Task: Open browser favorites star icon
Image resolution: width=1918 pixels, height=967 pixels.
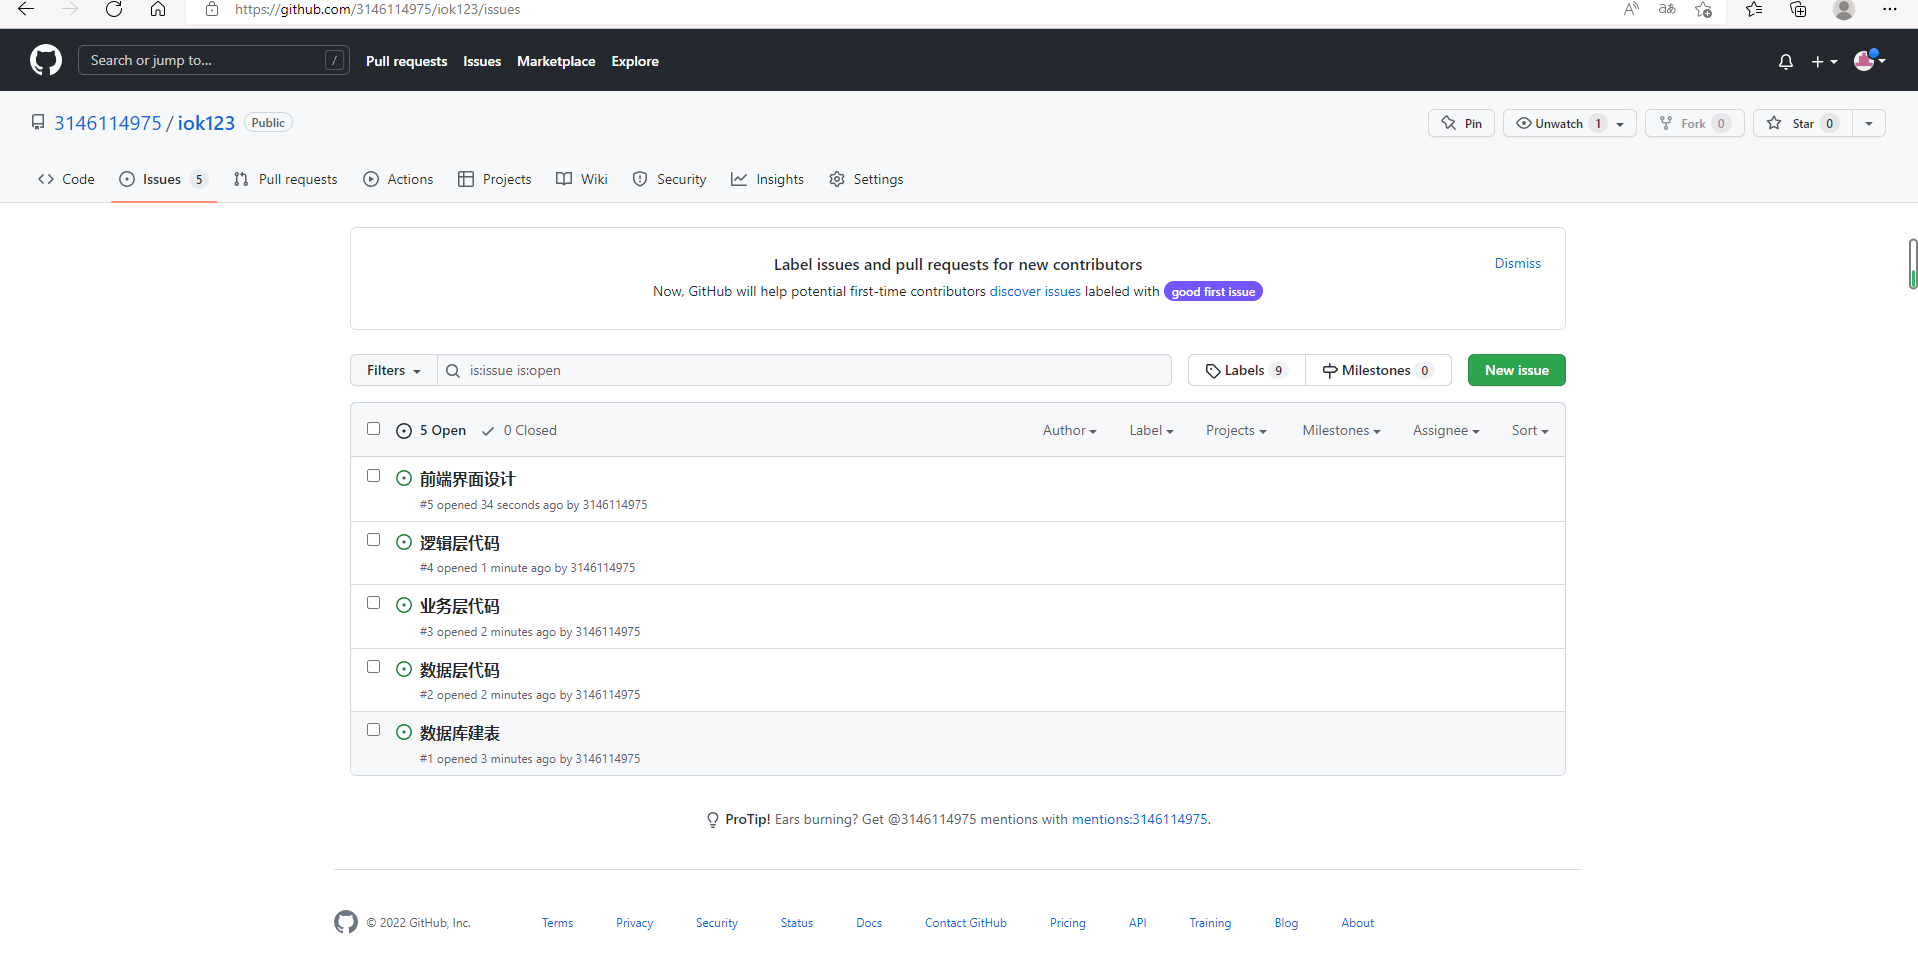Action: coord(1703,10)
